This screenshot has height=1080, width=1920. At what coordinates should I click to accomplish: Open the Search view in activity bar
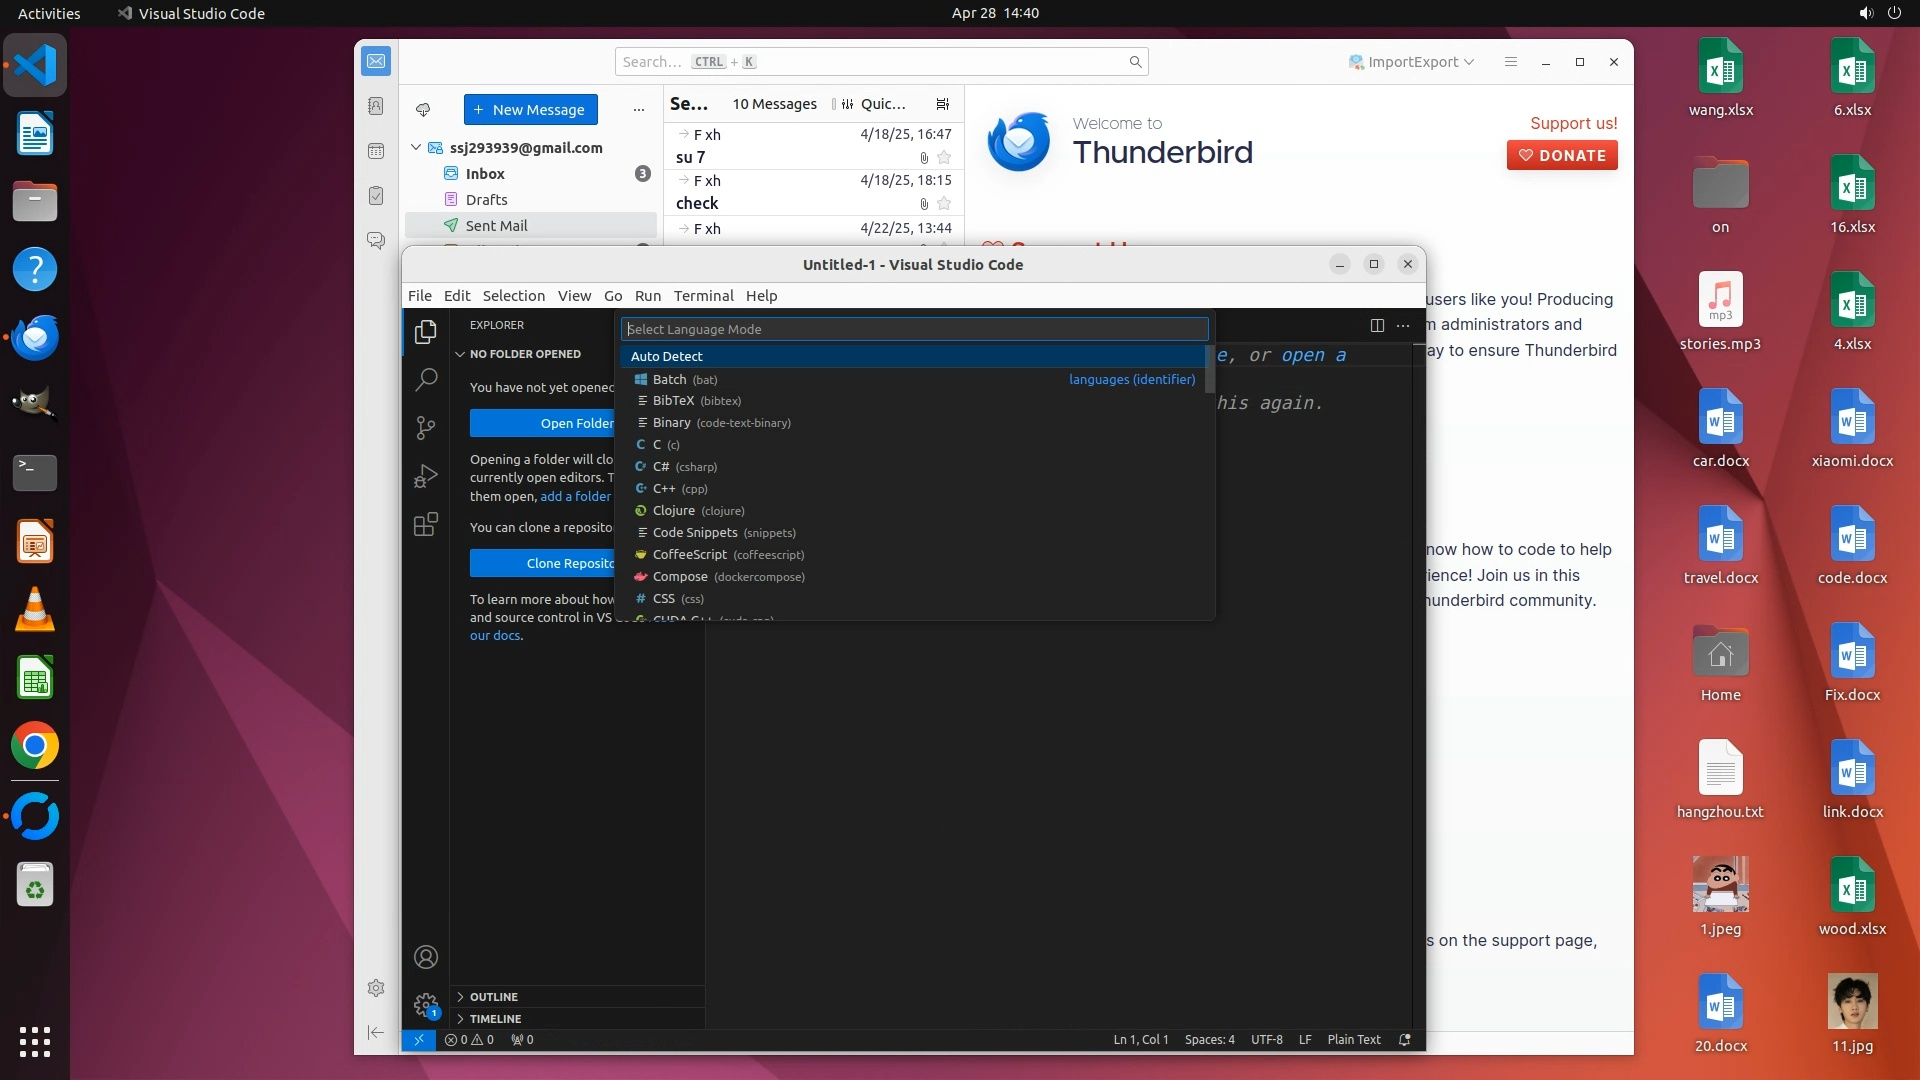click(x=426, y=379)
